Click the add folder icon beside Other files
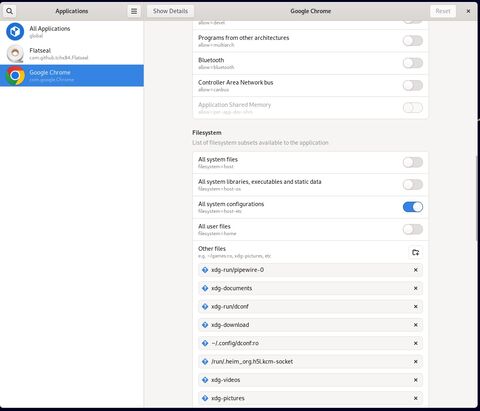 coord(415,252)
